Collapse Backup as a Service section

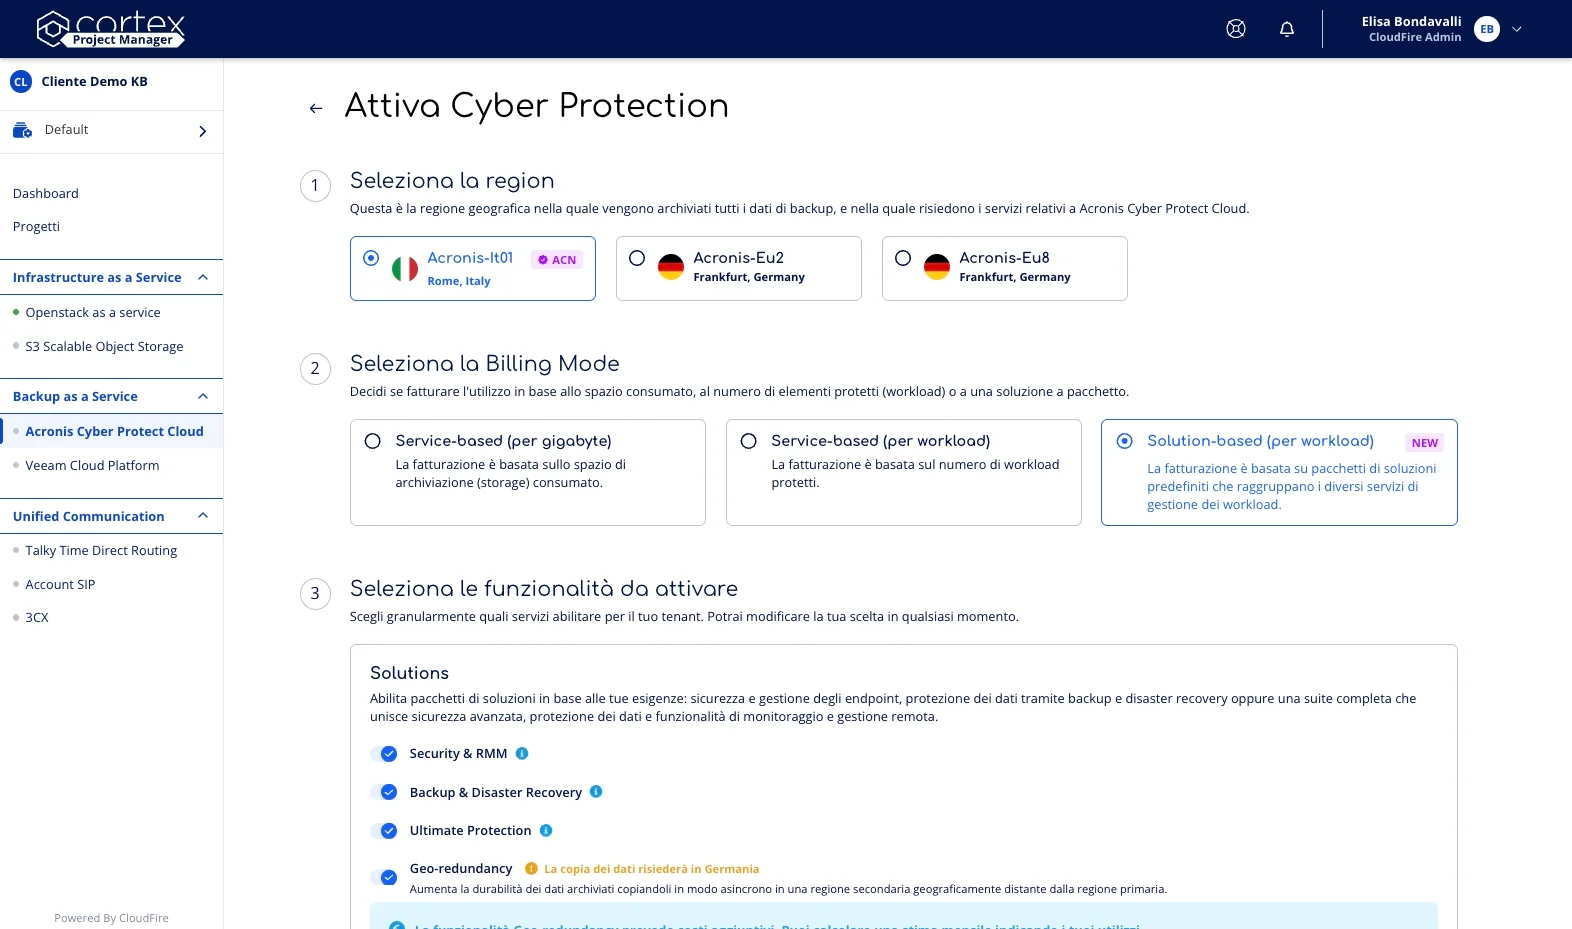[203, 396]
